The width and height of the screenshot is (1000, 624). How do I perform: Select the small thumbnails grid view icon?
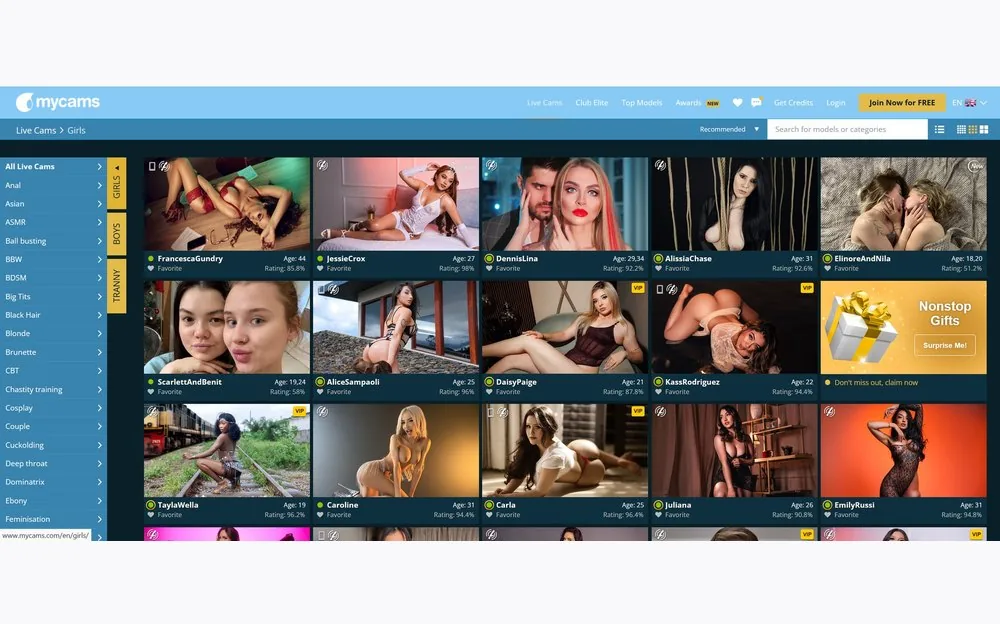(961, 130)
